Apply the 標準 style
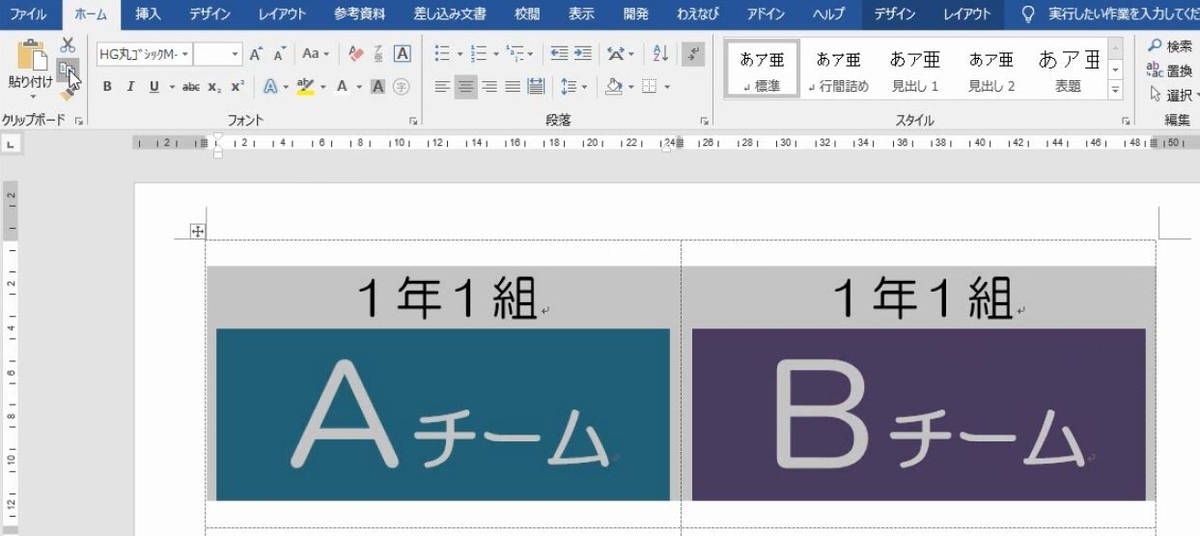This screenshot has width=1200, height=536. point(761,69)
